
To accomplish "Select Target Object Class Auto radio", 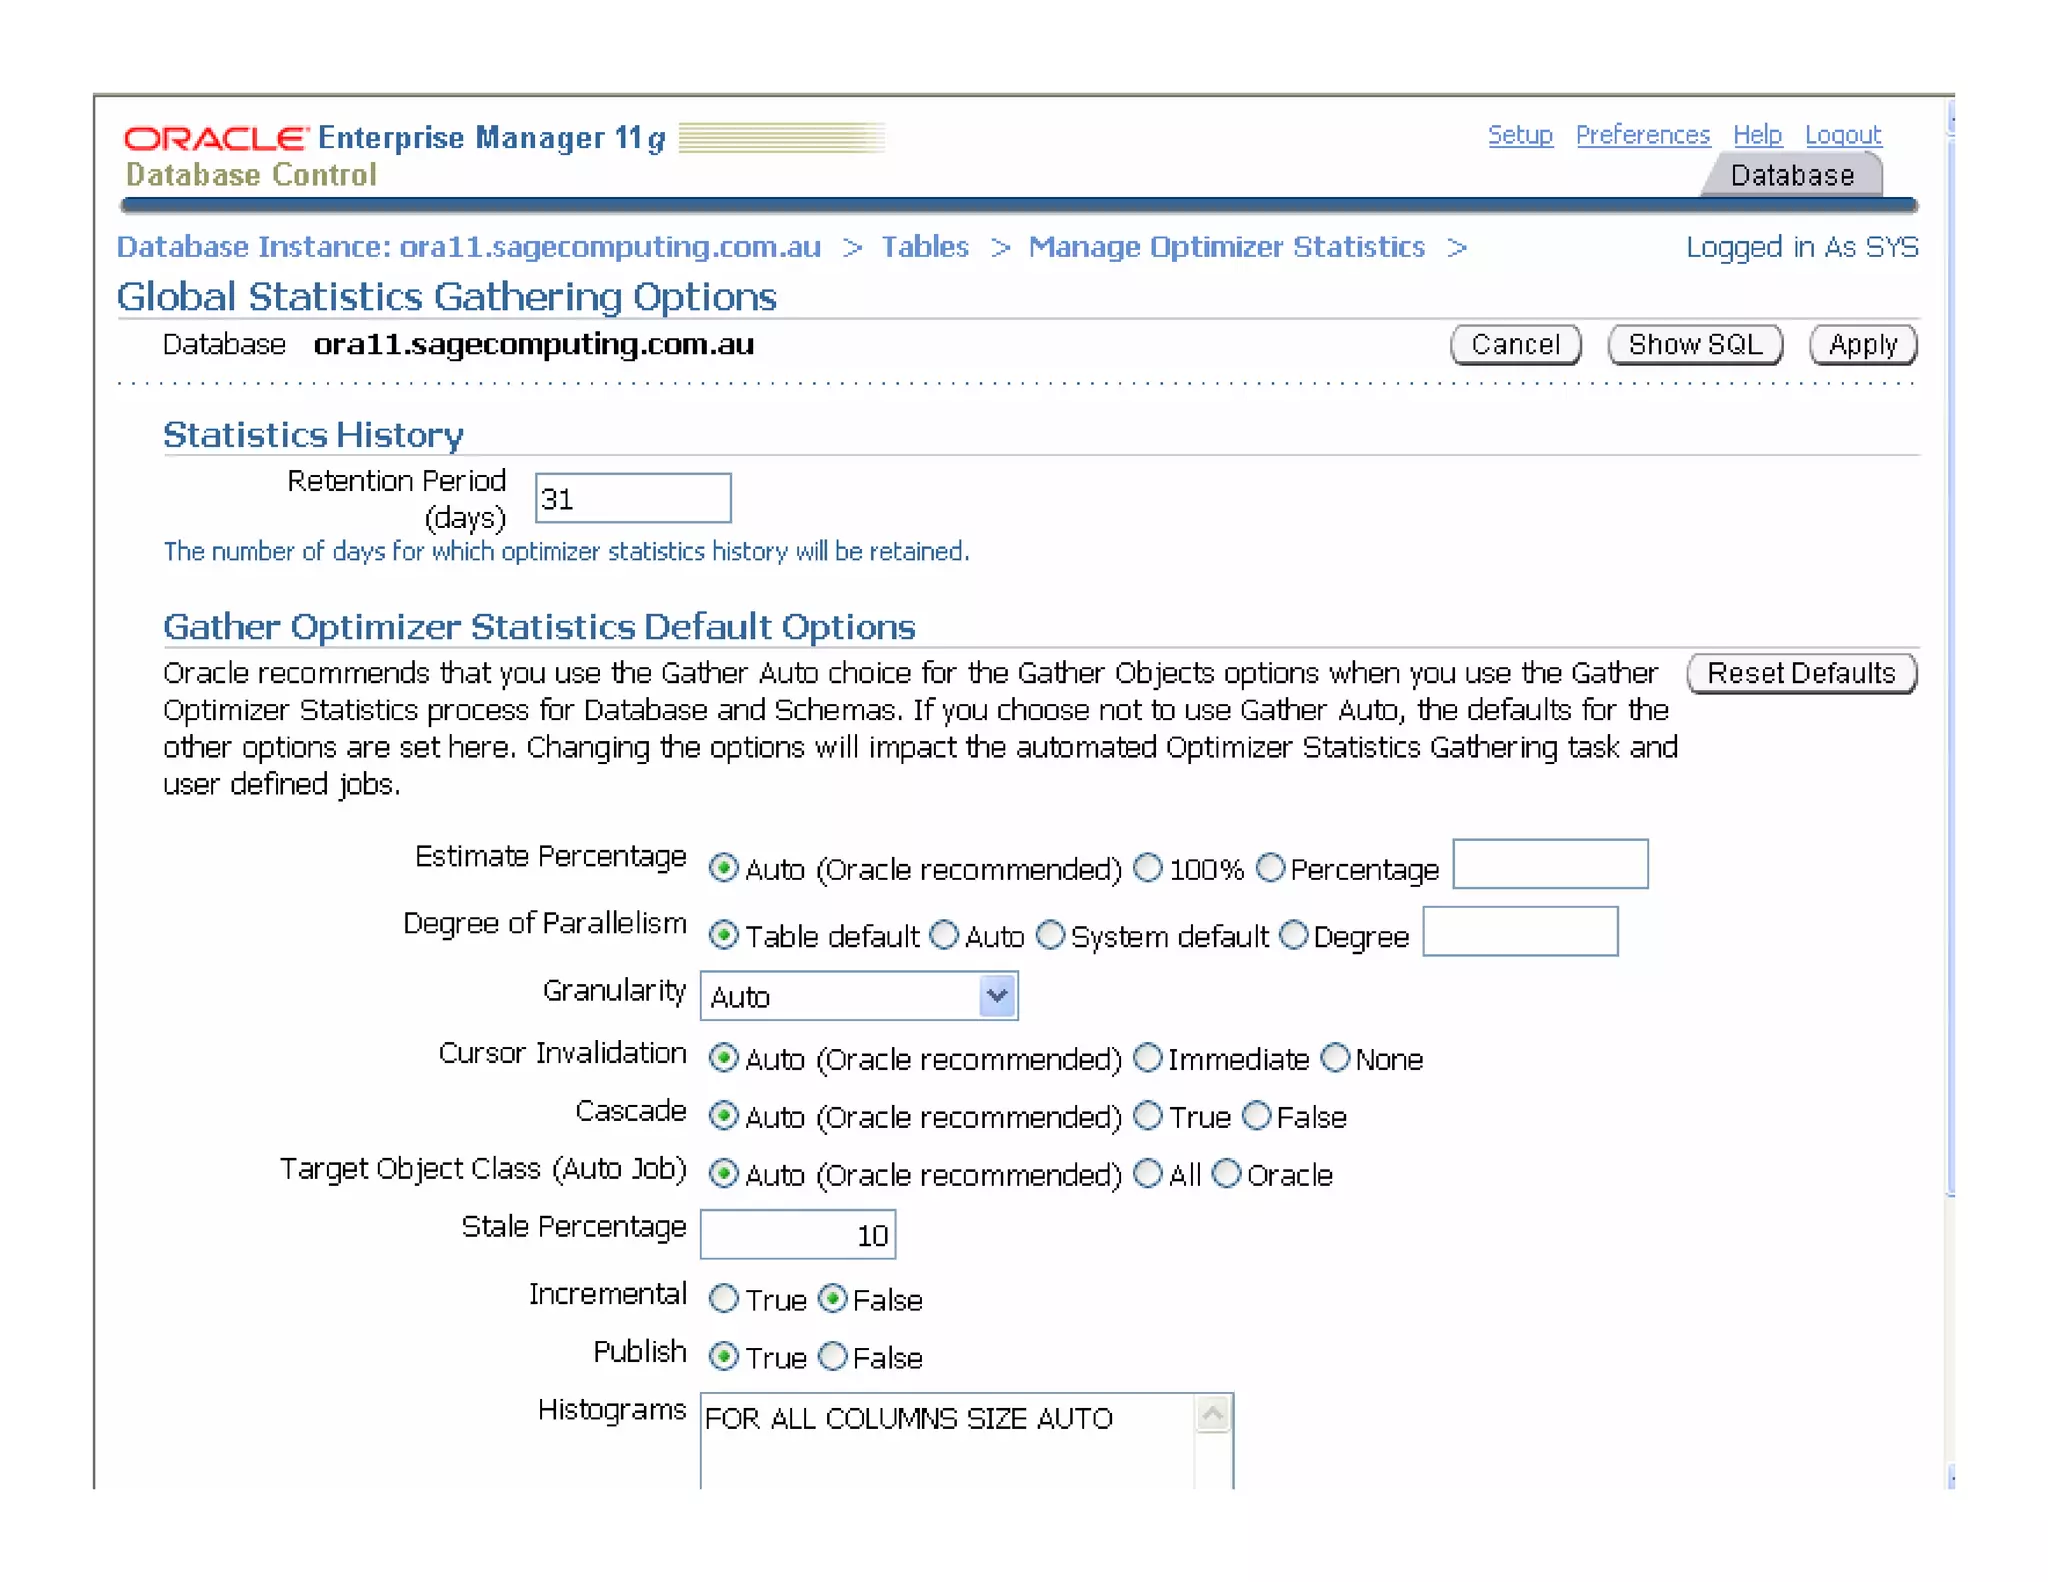I will (x=724, y=1174).
